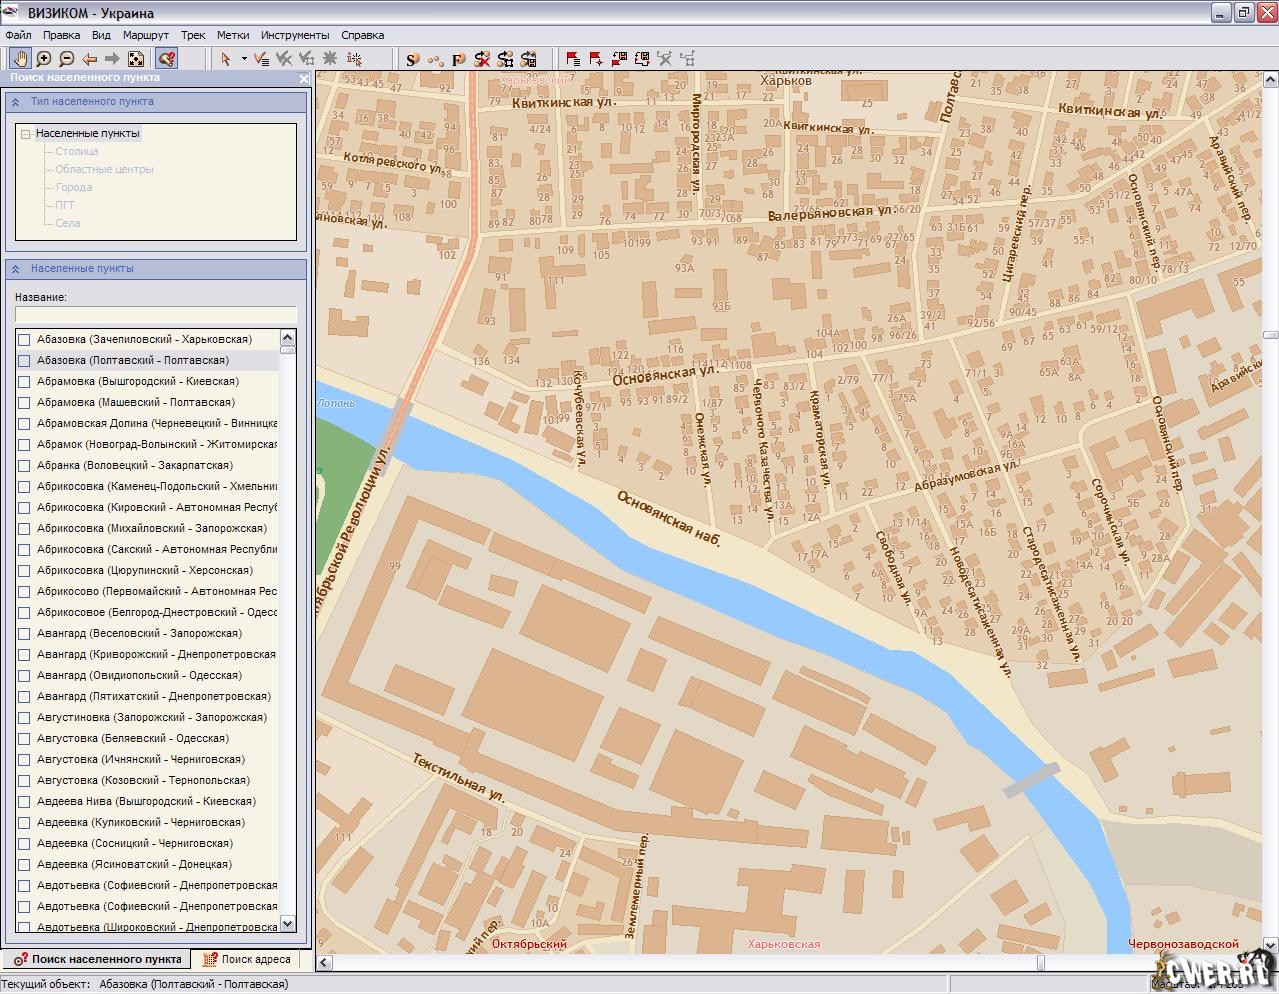Click the settlement list scroll down arrow
The width and height of the screenshot is (1279, 994).
coord(288,924)
